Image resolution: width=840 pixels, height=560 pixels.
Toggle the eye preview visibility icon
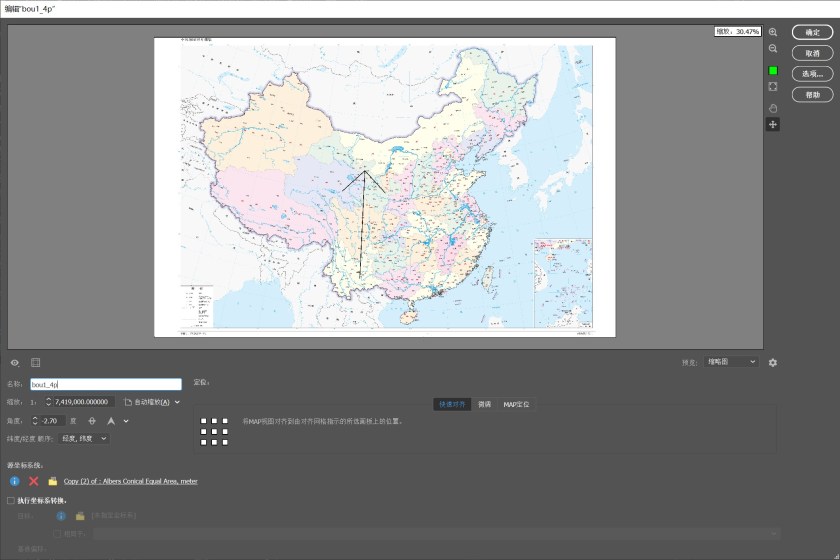pyautogui.click(x=15, y=362)
